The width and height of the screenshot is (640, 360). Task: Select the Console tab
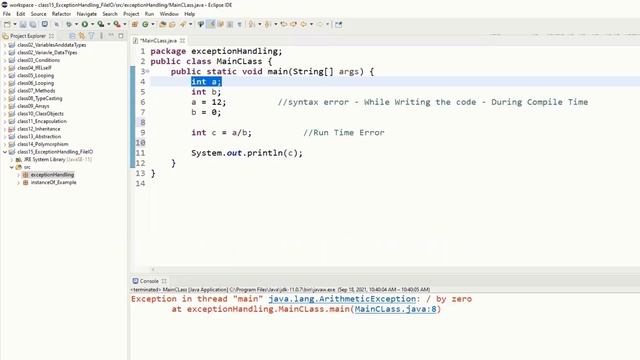pos(149,281)
